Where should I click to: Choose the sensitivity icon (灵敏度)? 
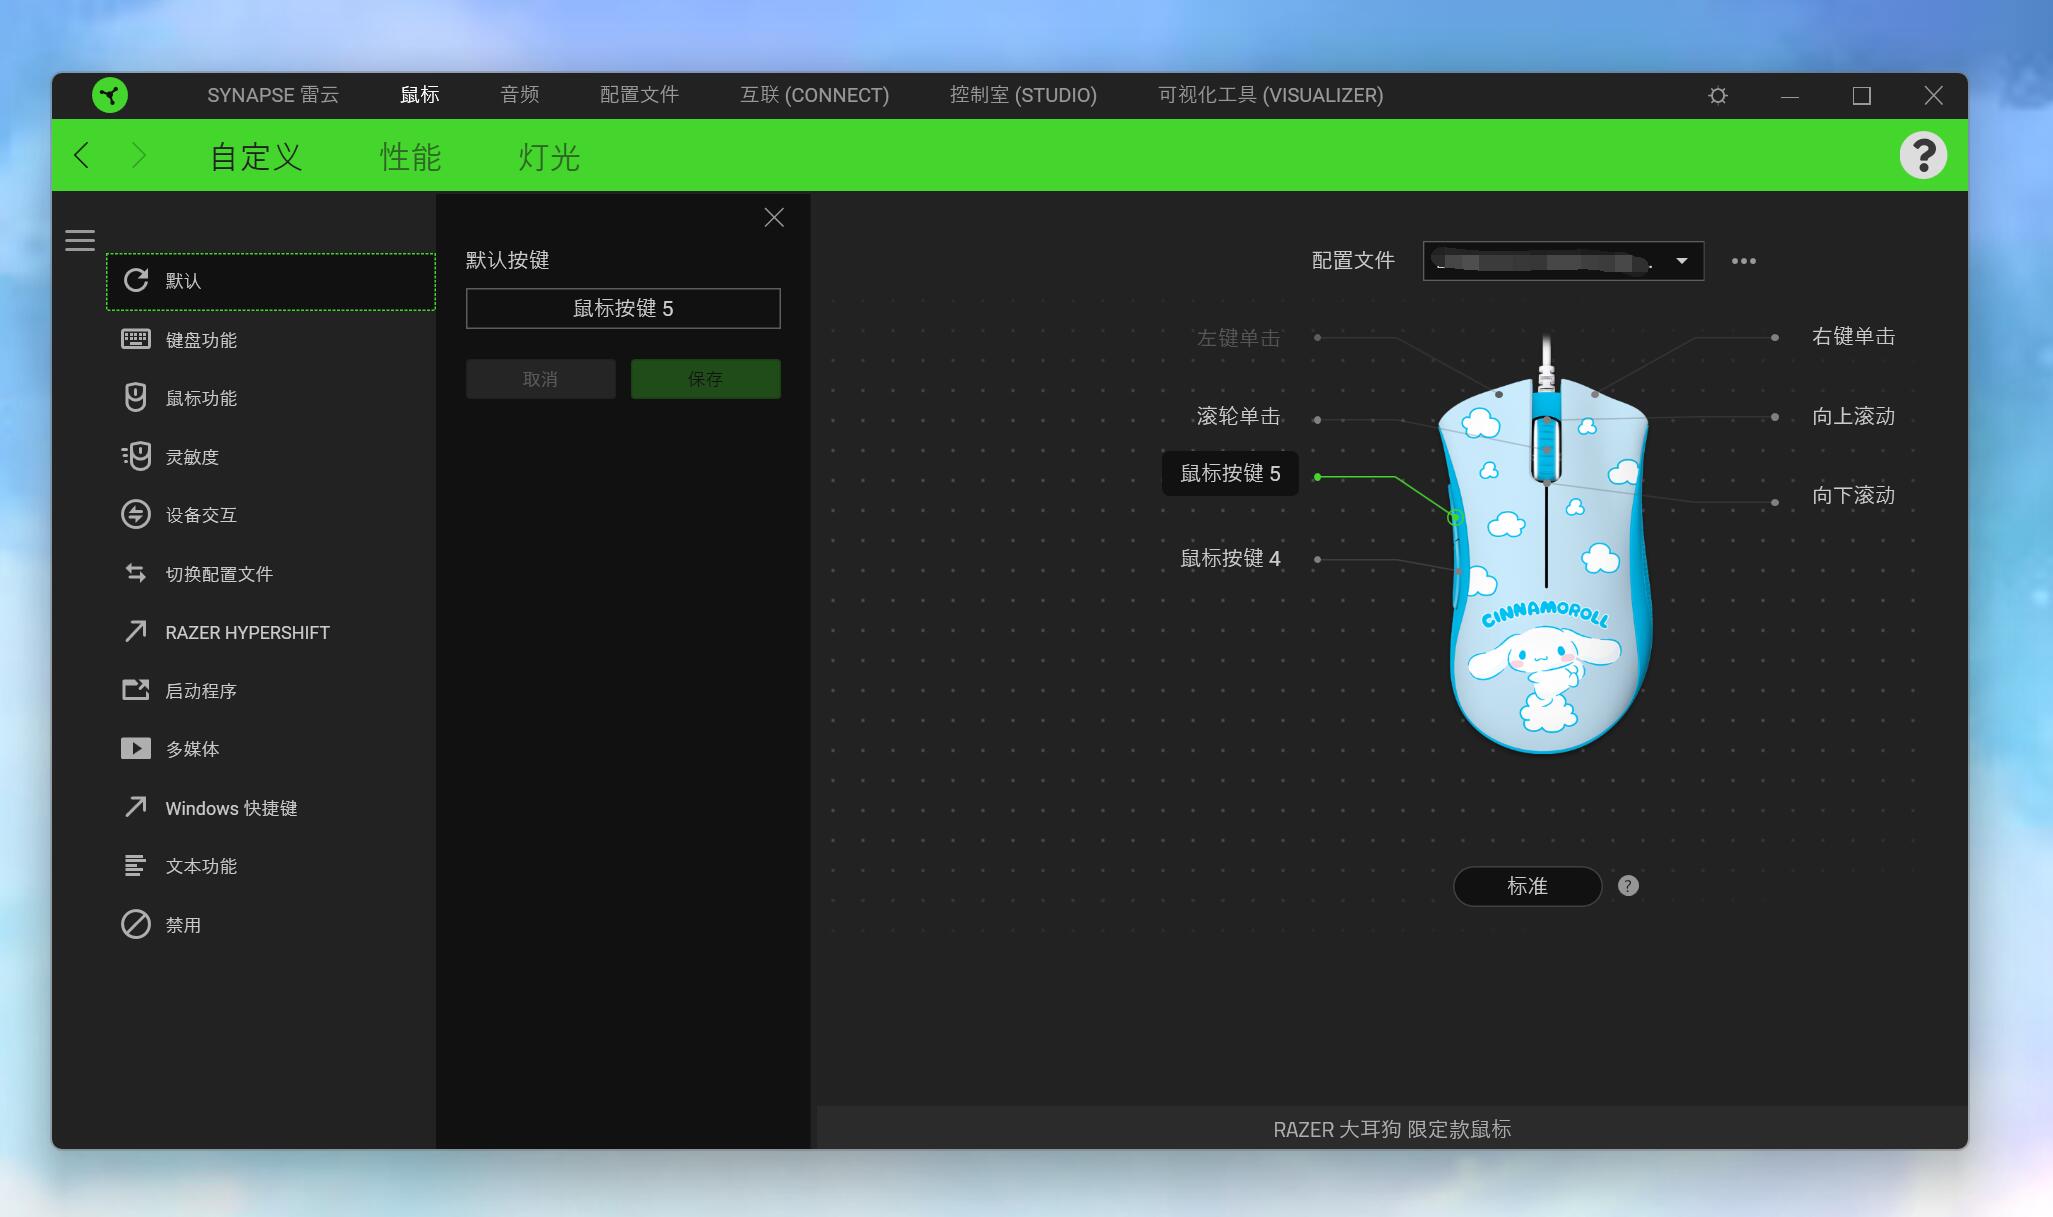pos(136,457)
